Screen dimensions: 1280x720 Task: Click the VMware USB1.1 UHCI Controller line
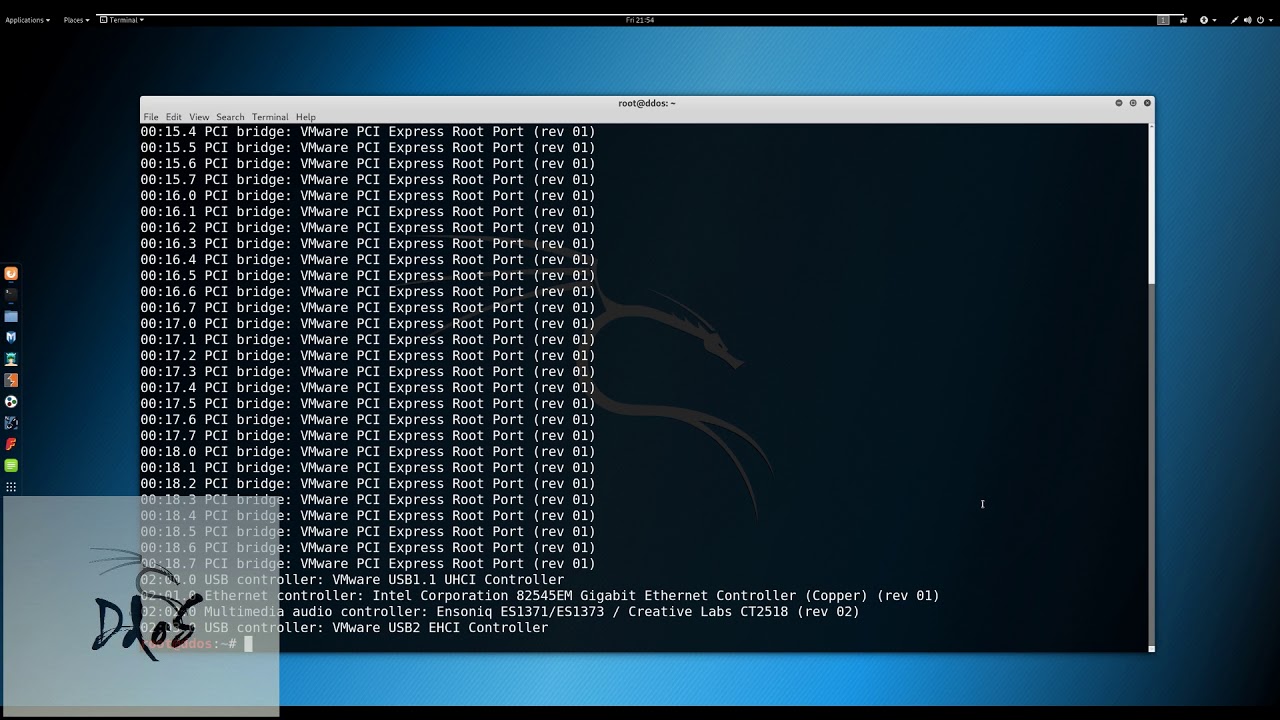pos(352,580)
